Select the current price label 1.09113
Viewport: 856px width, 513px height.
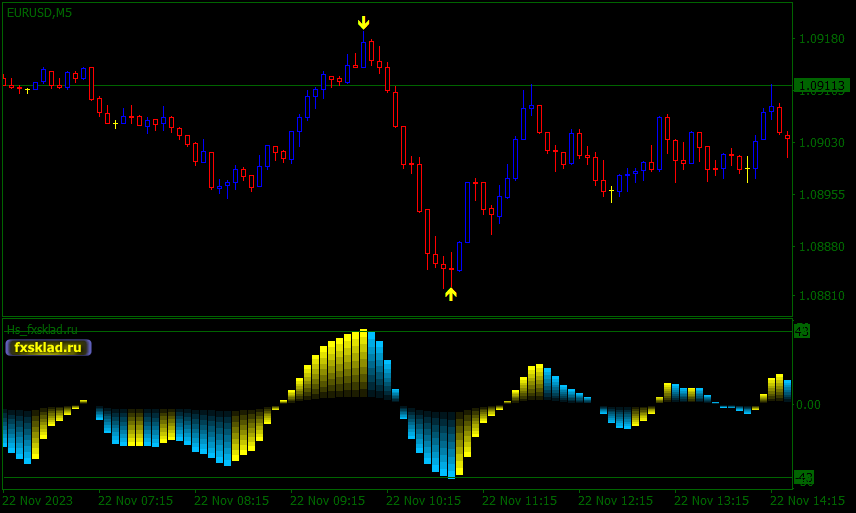coord(822,86)
